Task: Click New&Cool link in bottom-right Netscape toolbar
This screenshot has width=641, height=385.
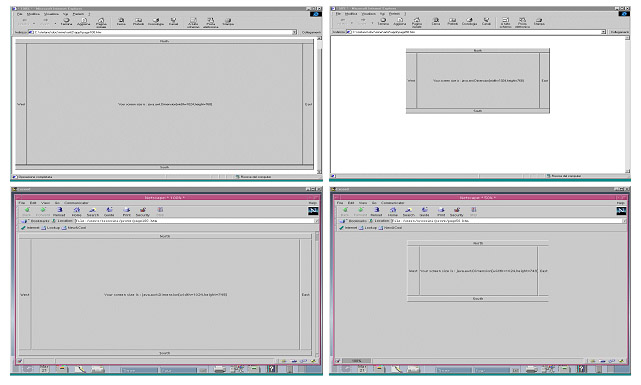Action: 391,228
